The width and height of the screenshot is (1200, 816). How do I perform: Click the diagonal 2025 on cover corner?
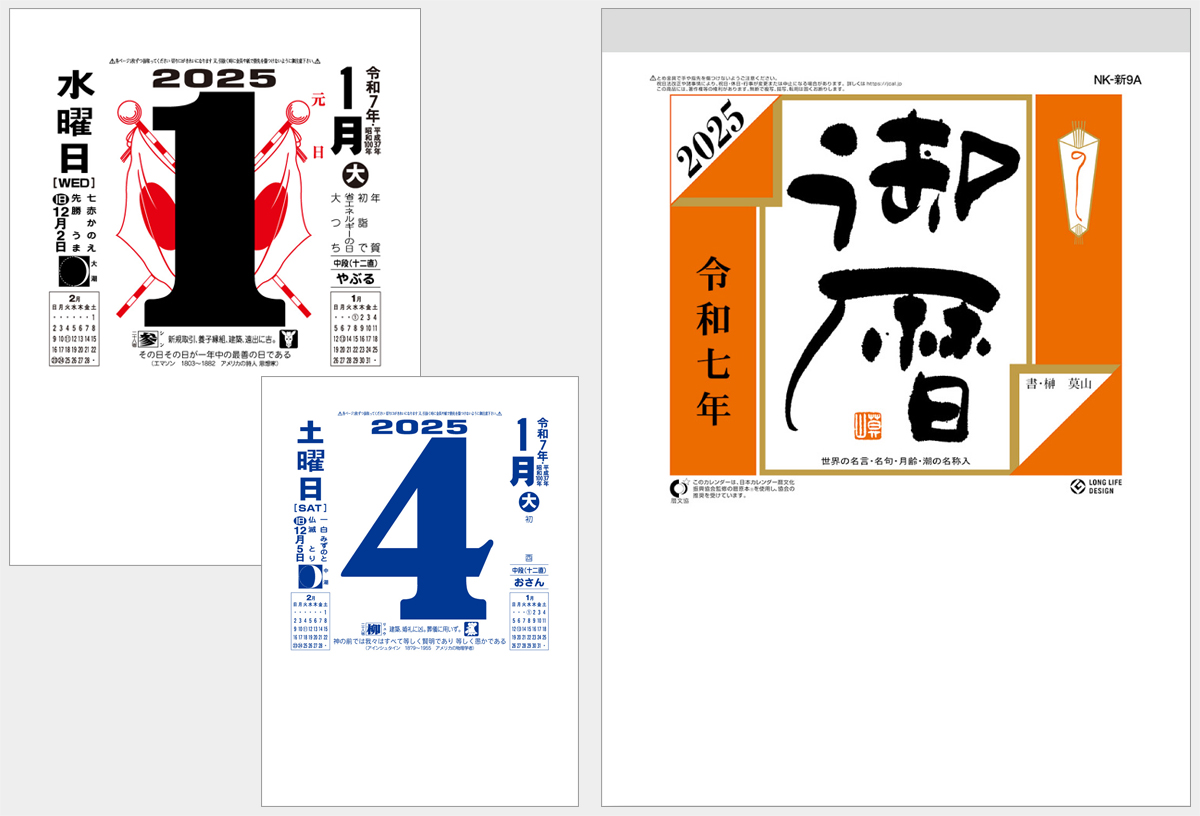coord(712,137)
